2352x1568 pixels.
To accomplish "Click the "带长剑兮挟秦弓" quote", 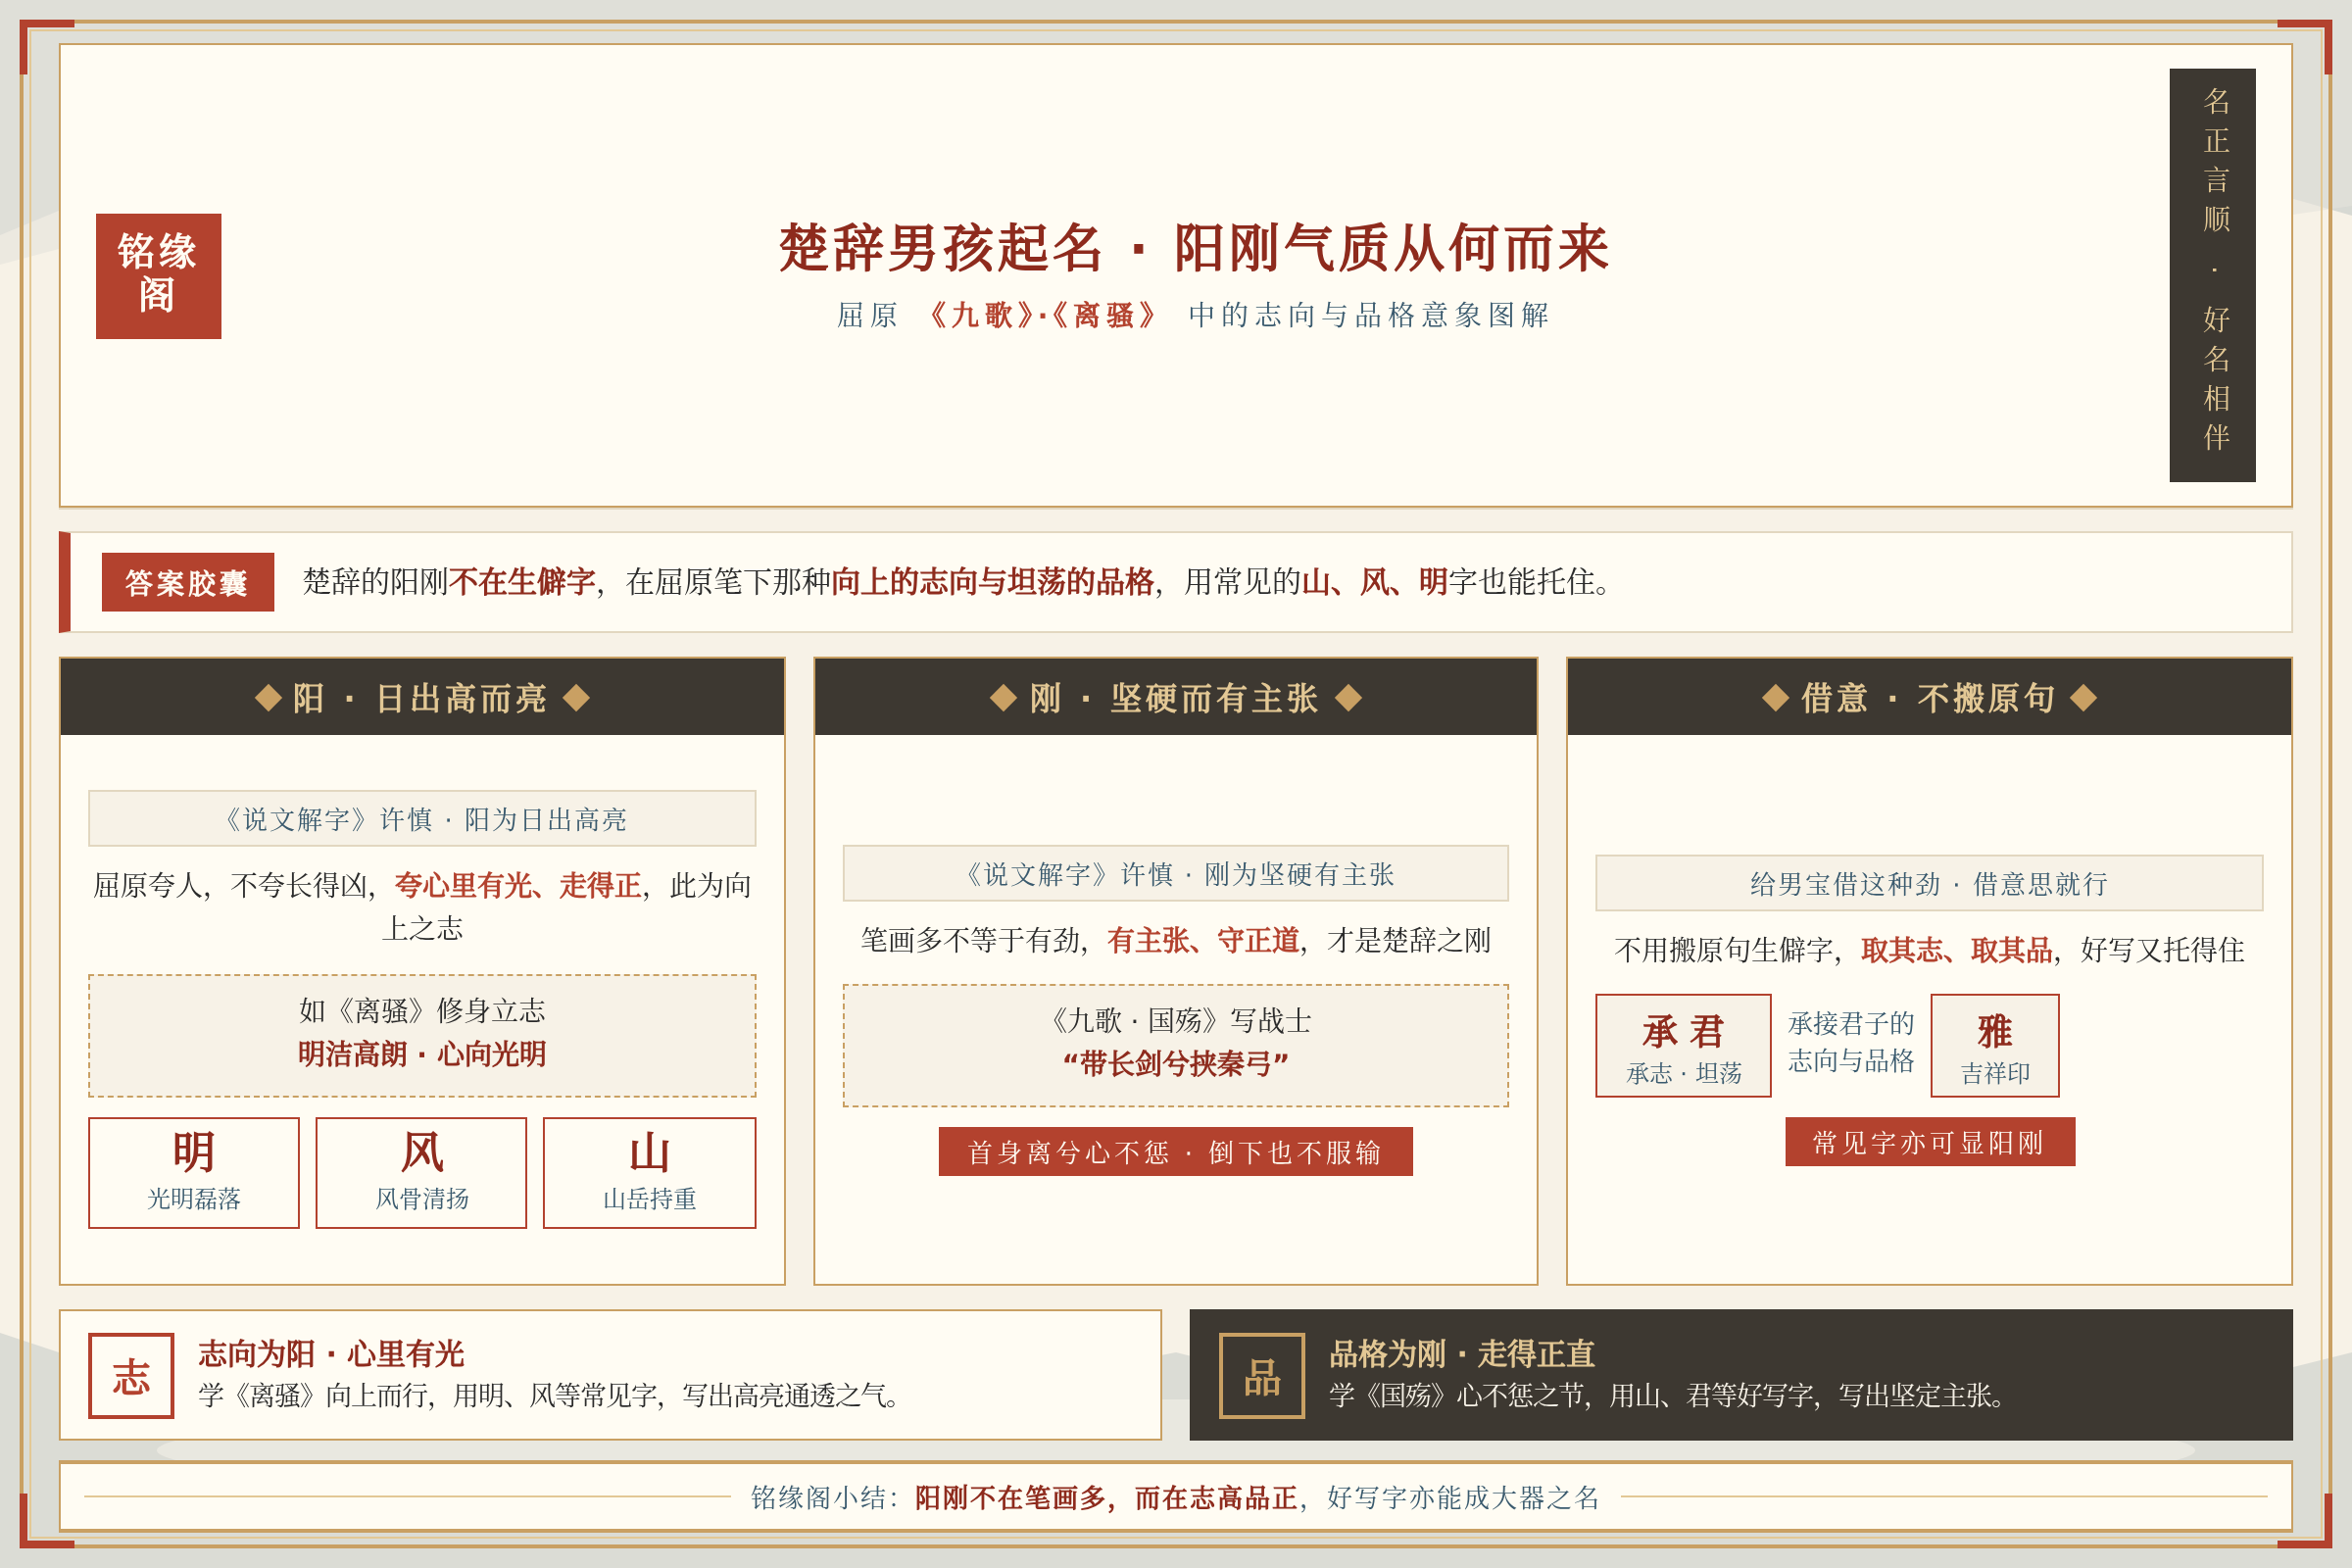I will tap(1175, 1064).
